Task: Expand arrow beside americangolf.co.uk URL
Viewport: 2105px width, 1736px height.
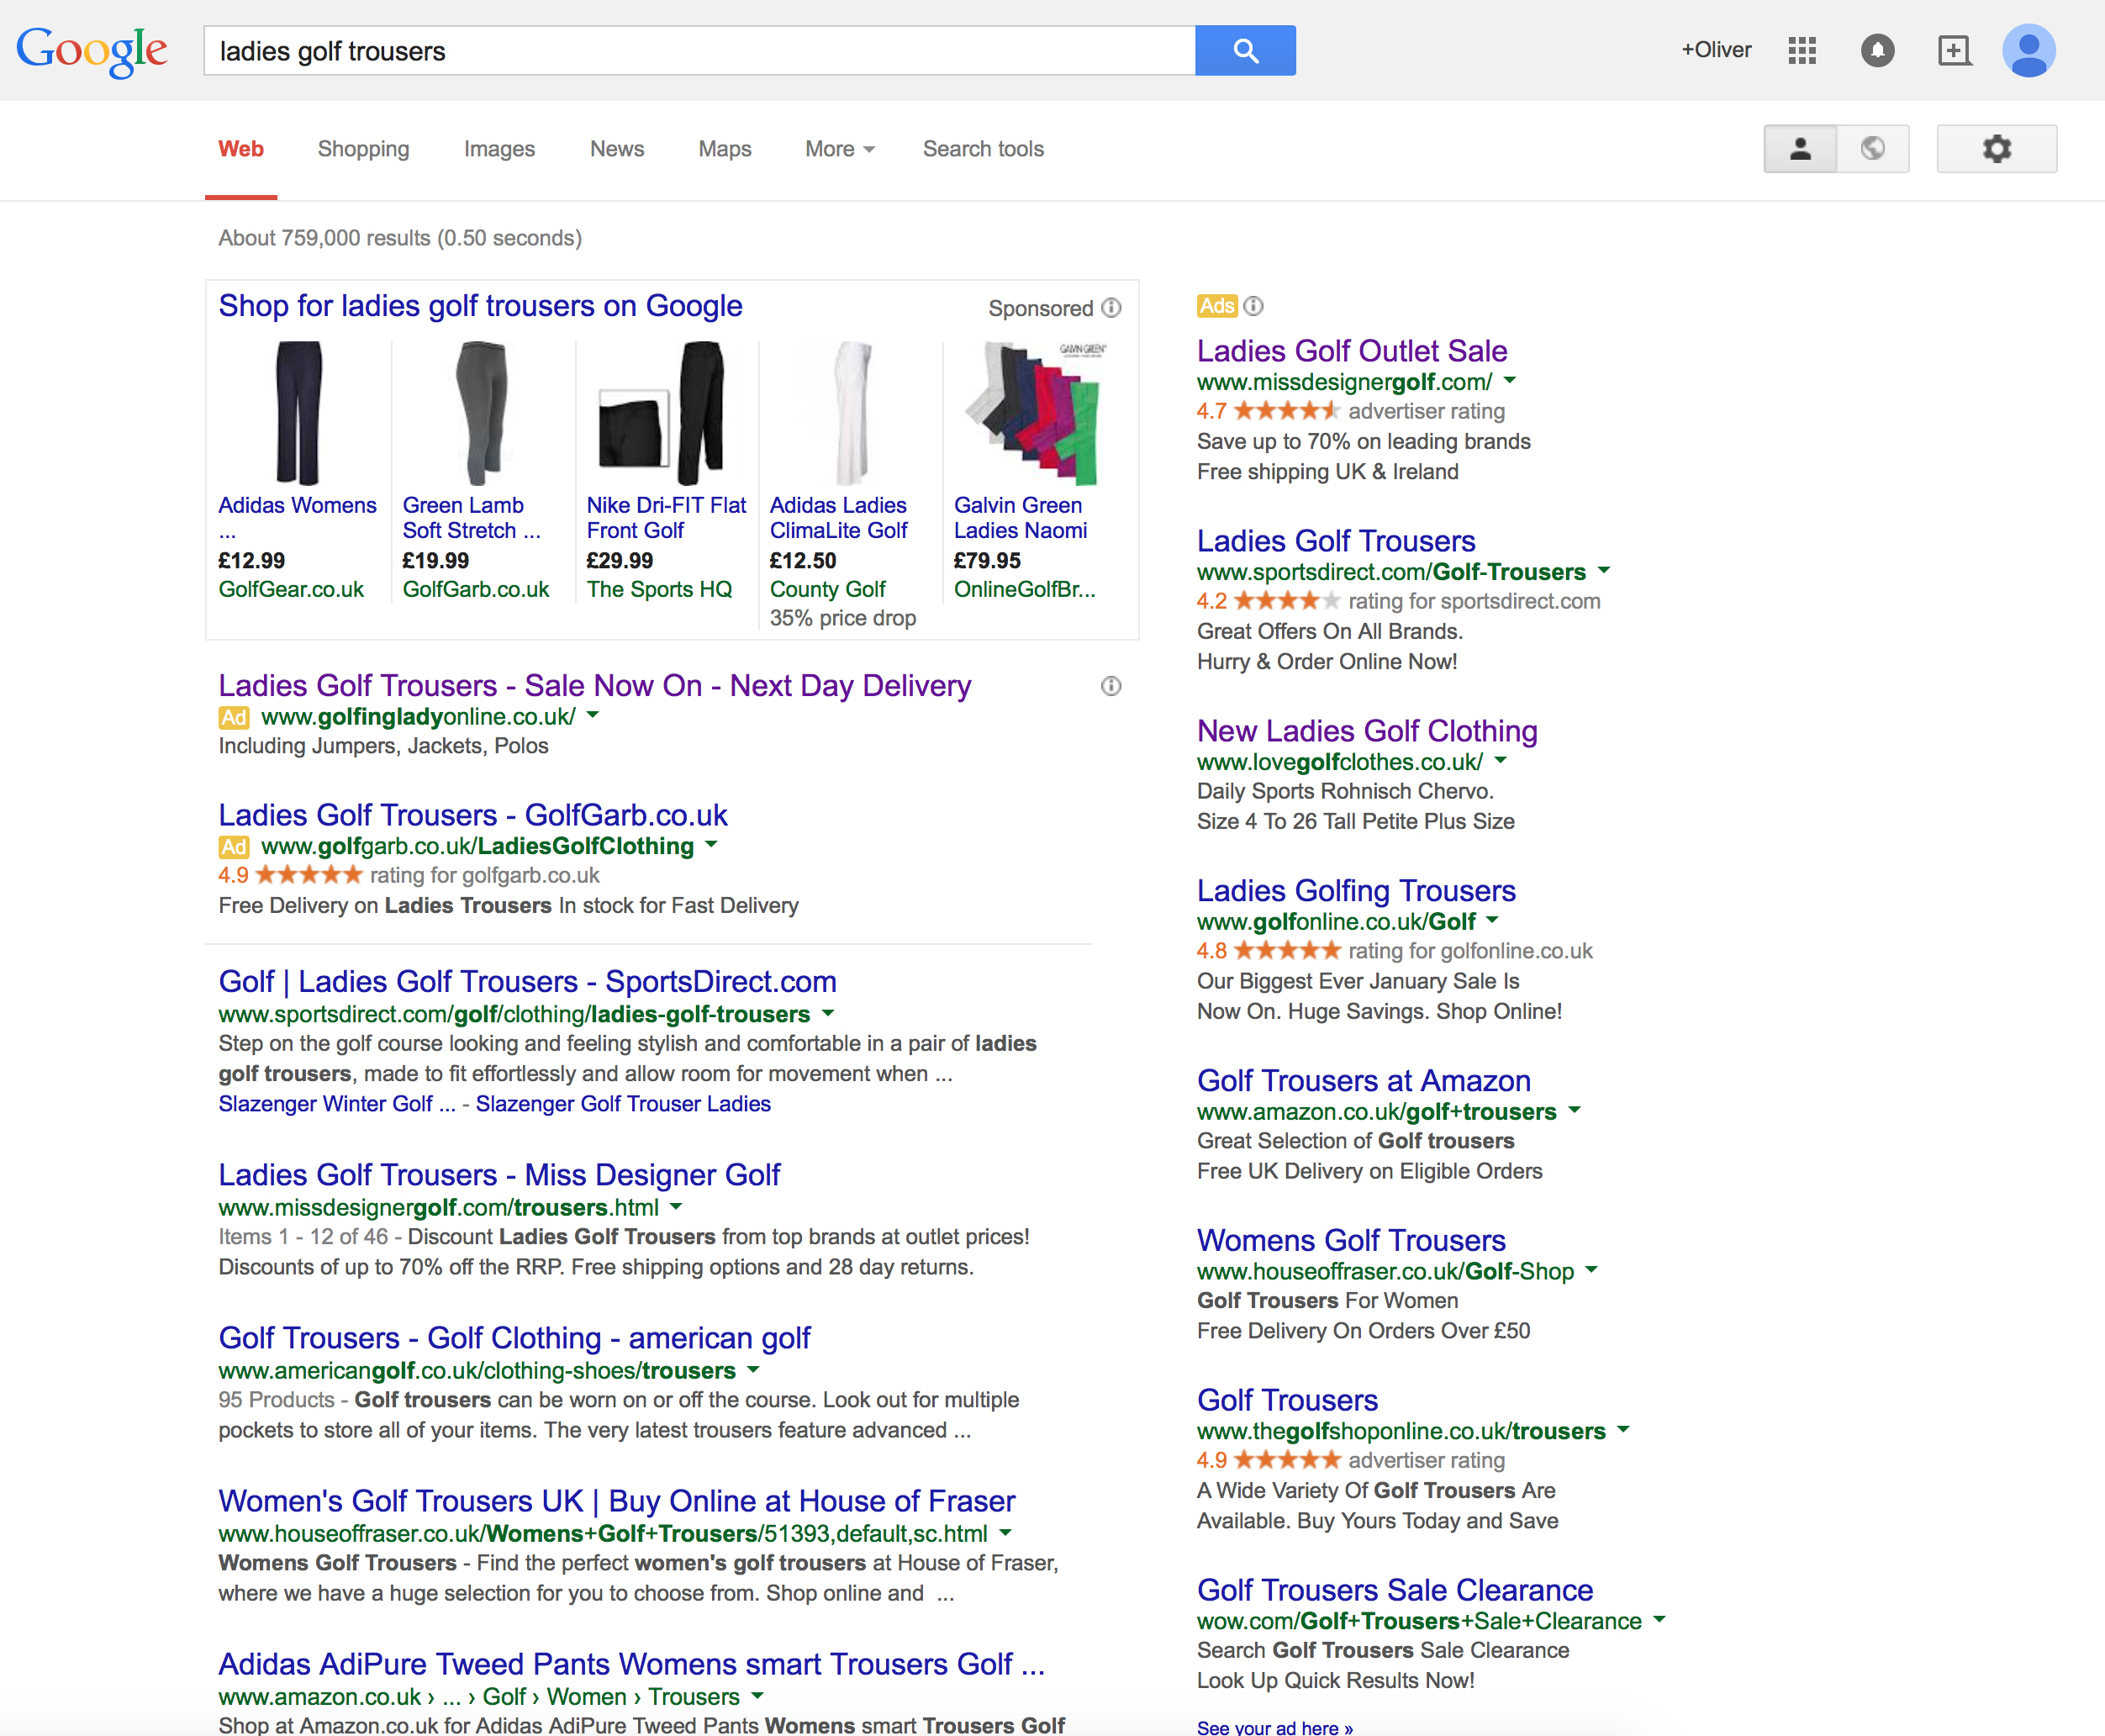Action: coord(753,1369)
